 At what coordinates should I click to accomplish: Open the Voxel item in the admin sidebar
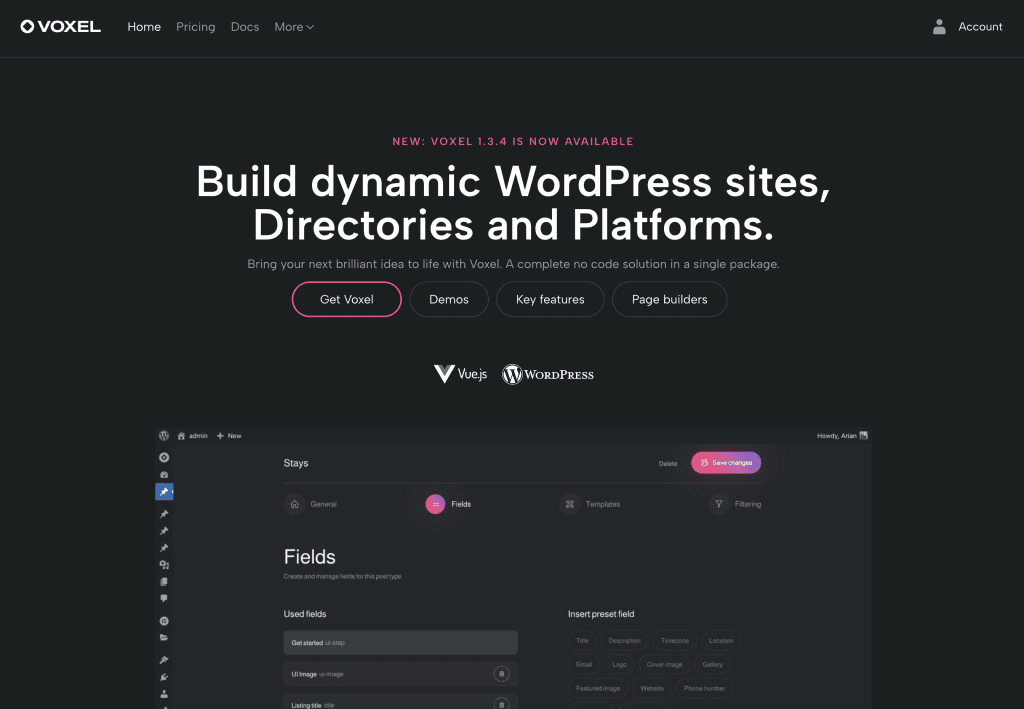tap(164, 458)
